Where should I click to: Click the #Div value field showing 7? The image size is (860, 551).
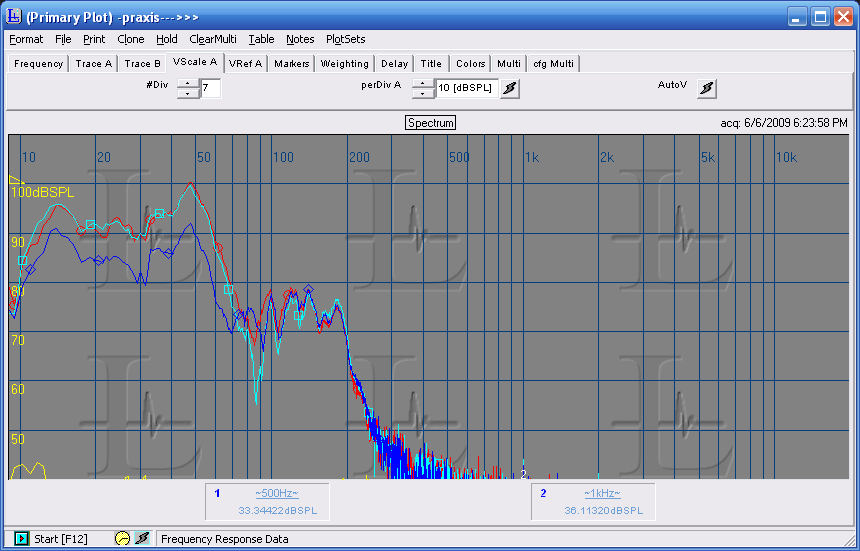coord(210,88)
